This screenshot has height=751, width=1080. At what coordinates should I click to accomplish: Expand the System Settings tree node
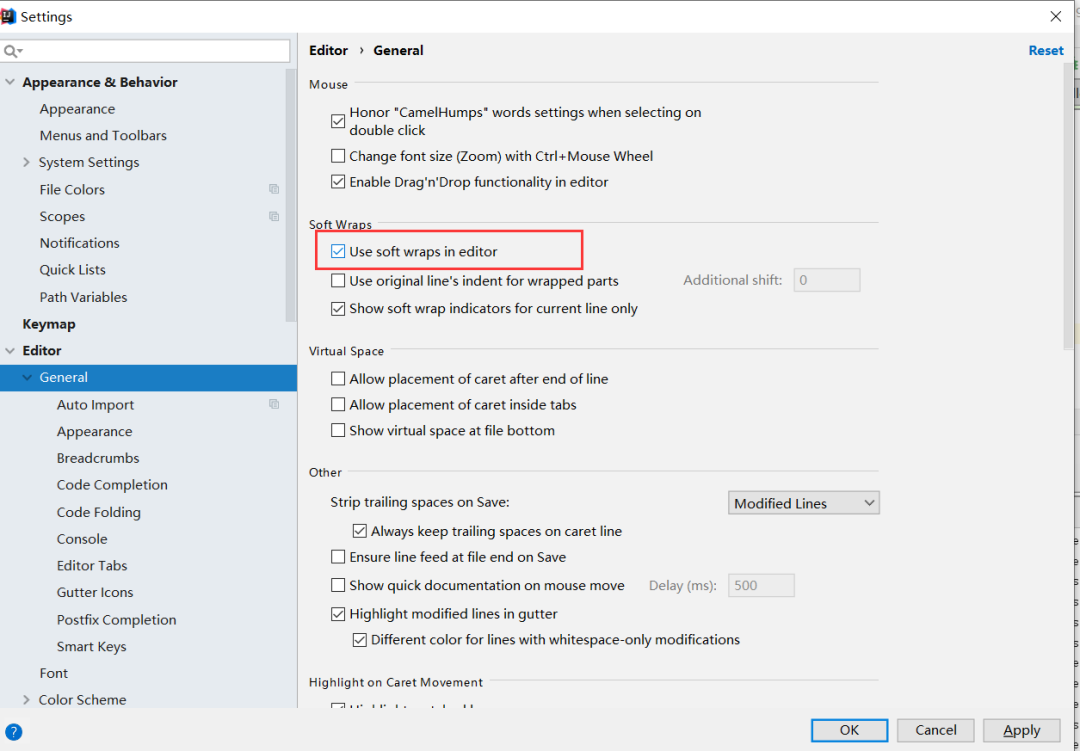26,162
